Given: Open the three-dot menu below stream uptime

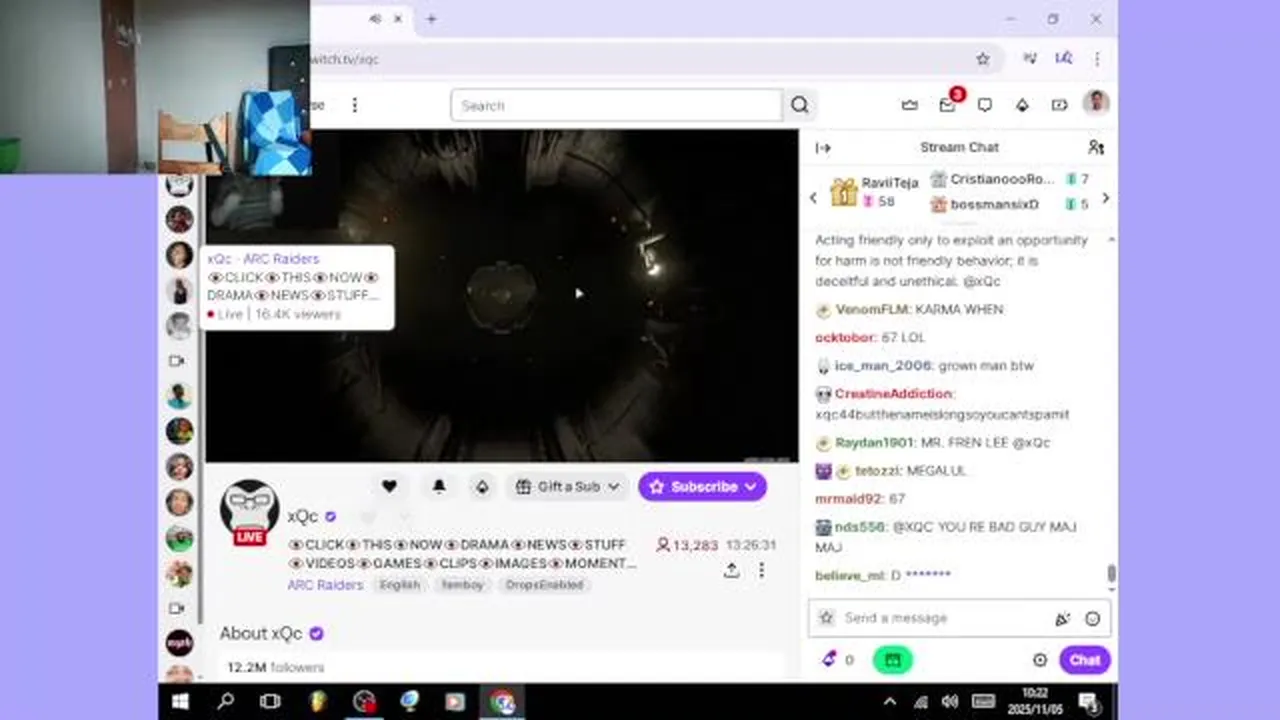Looking at the screenshot, I should [x=761, y=570].
